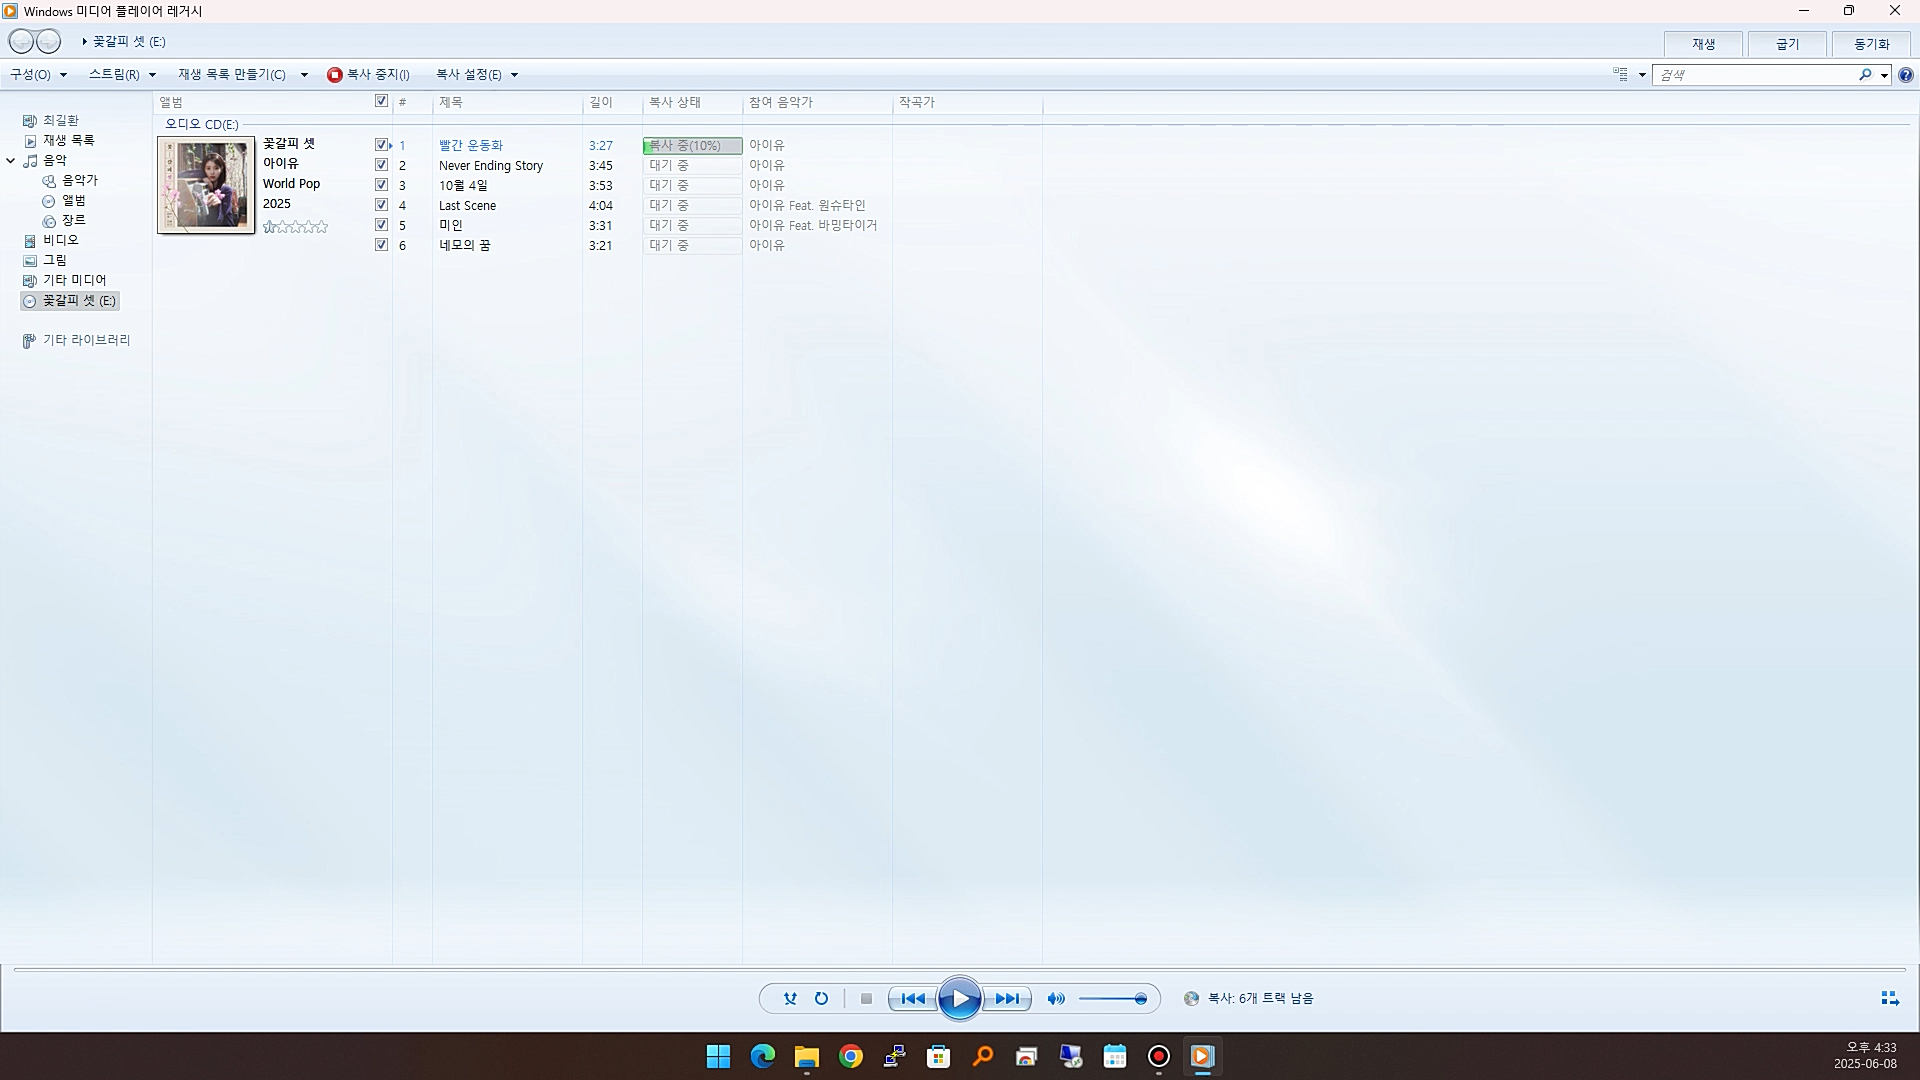Switch to the 굽기 tab

(1787, 44)
